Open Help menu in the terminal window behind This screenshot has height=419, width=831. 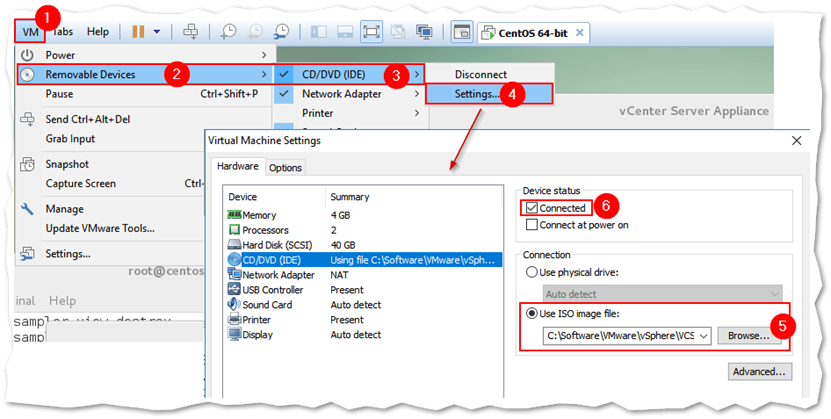(x=63, y=301)
